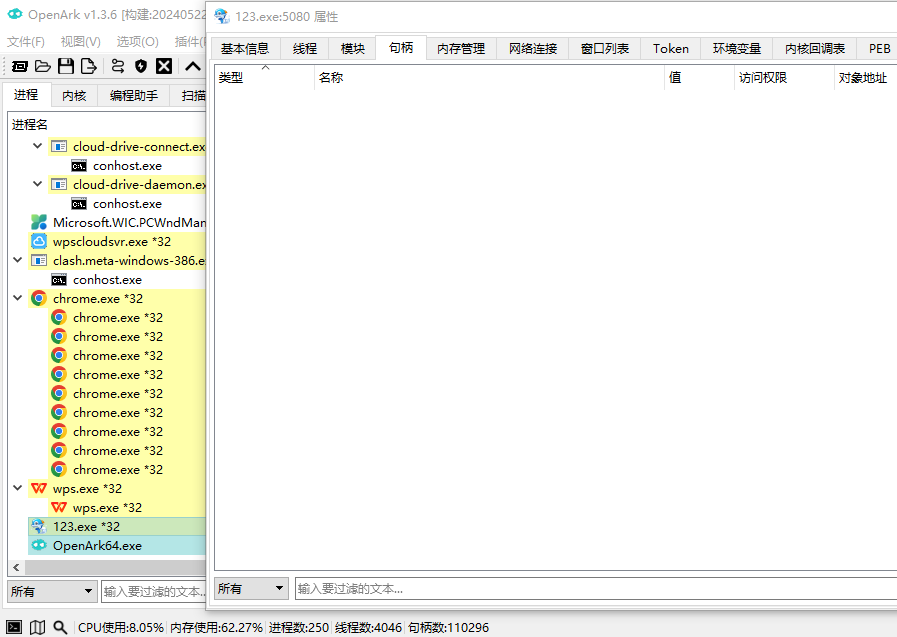This screenshot has width=897, height=637.
Task: Open the console icon in status bar
Action: click(14, 627)
